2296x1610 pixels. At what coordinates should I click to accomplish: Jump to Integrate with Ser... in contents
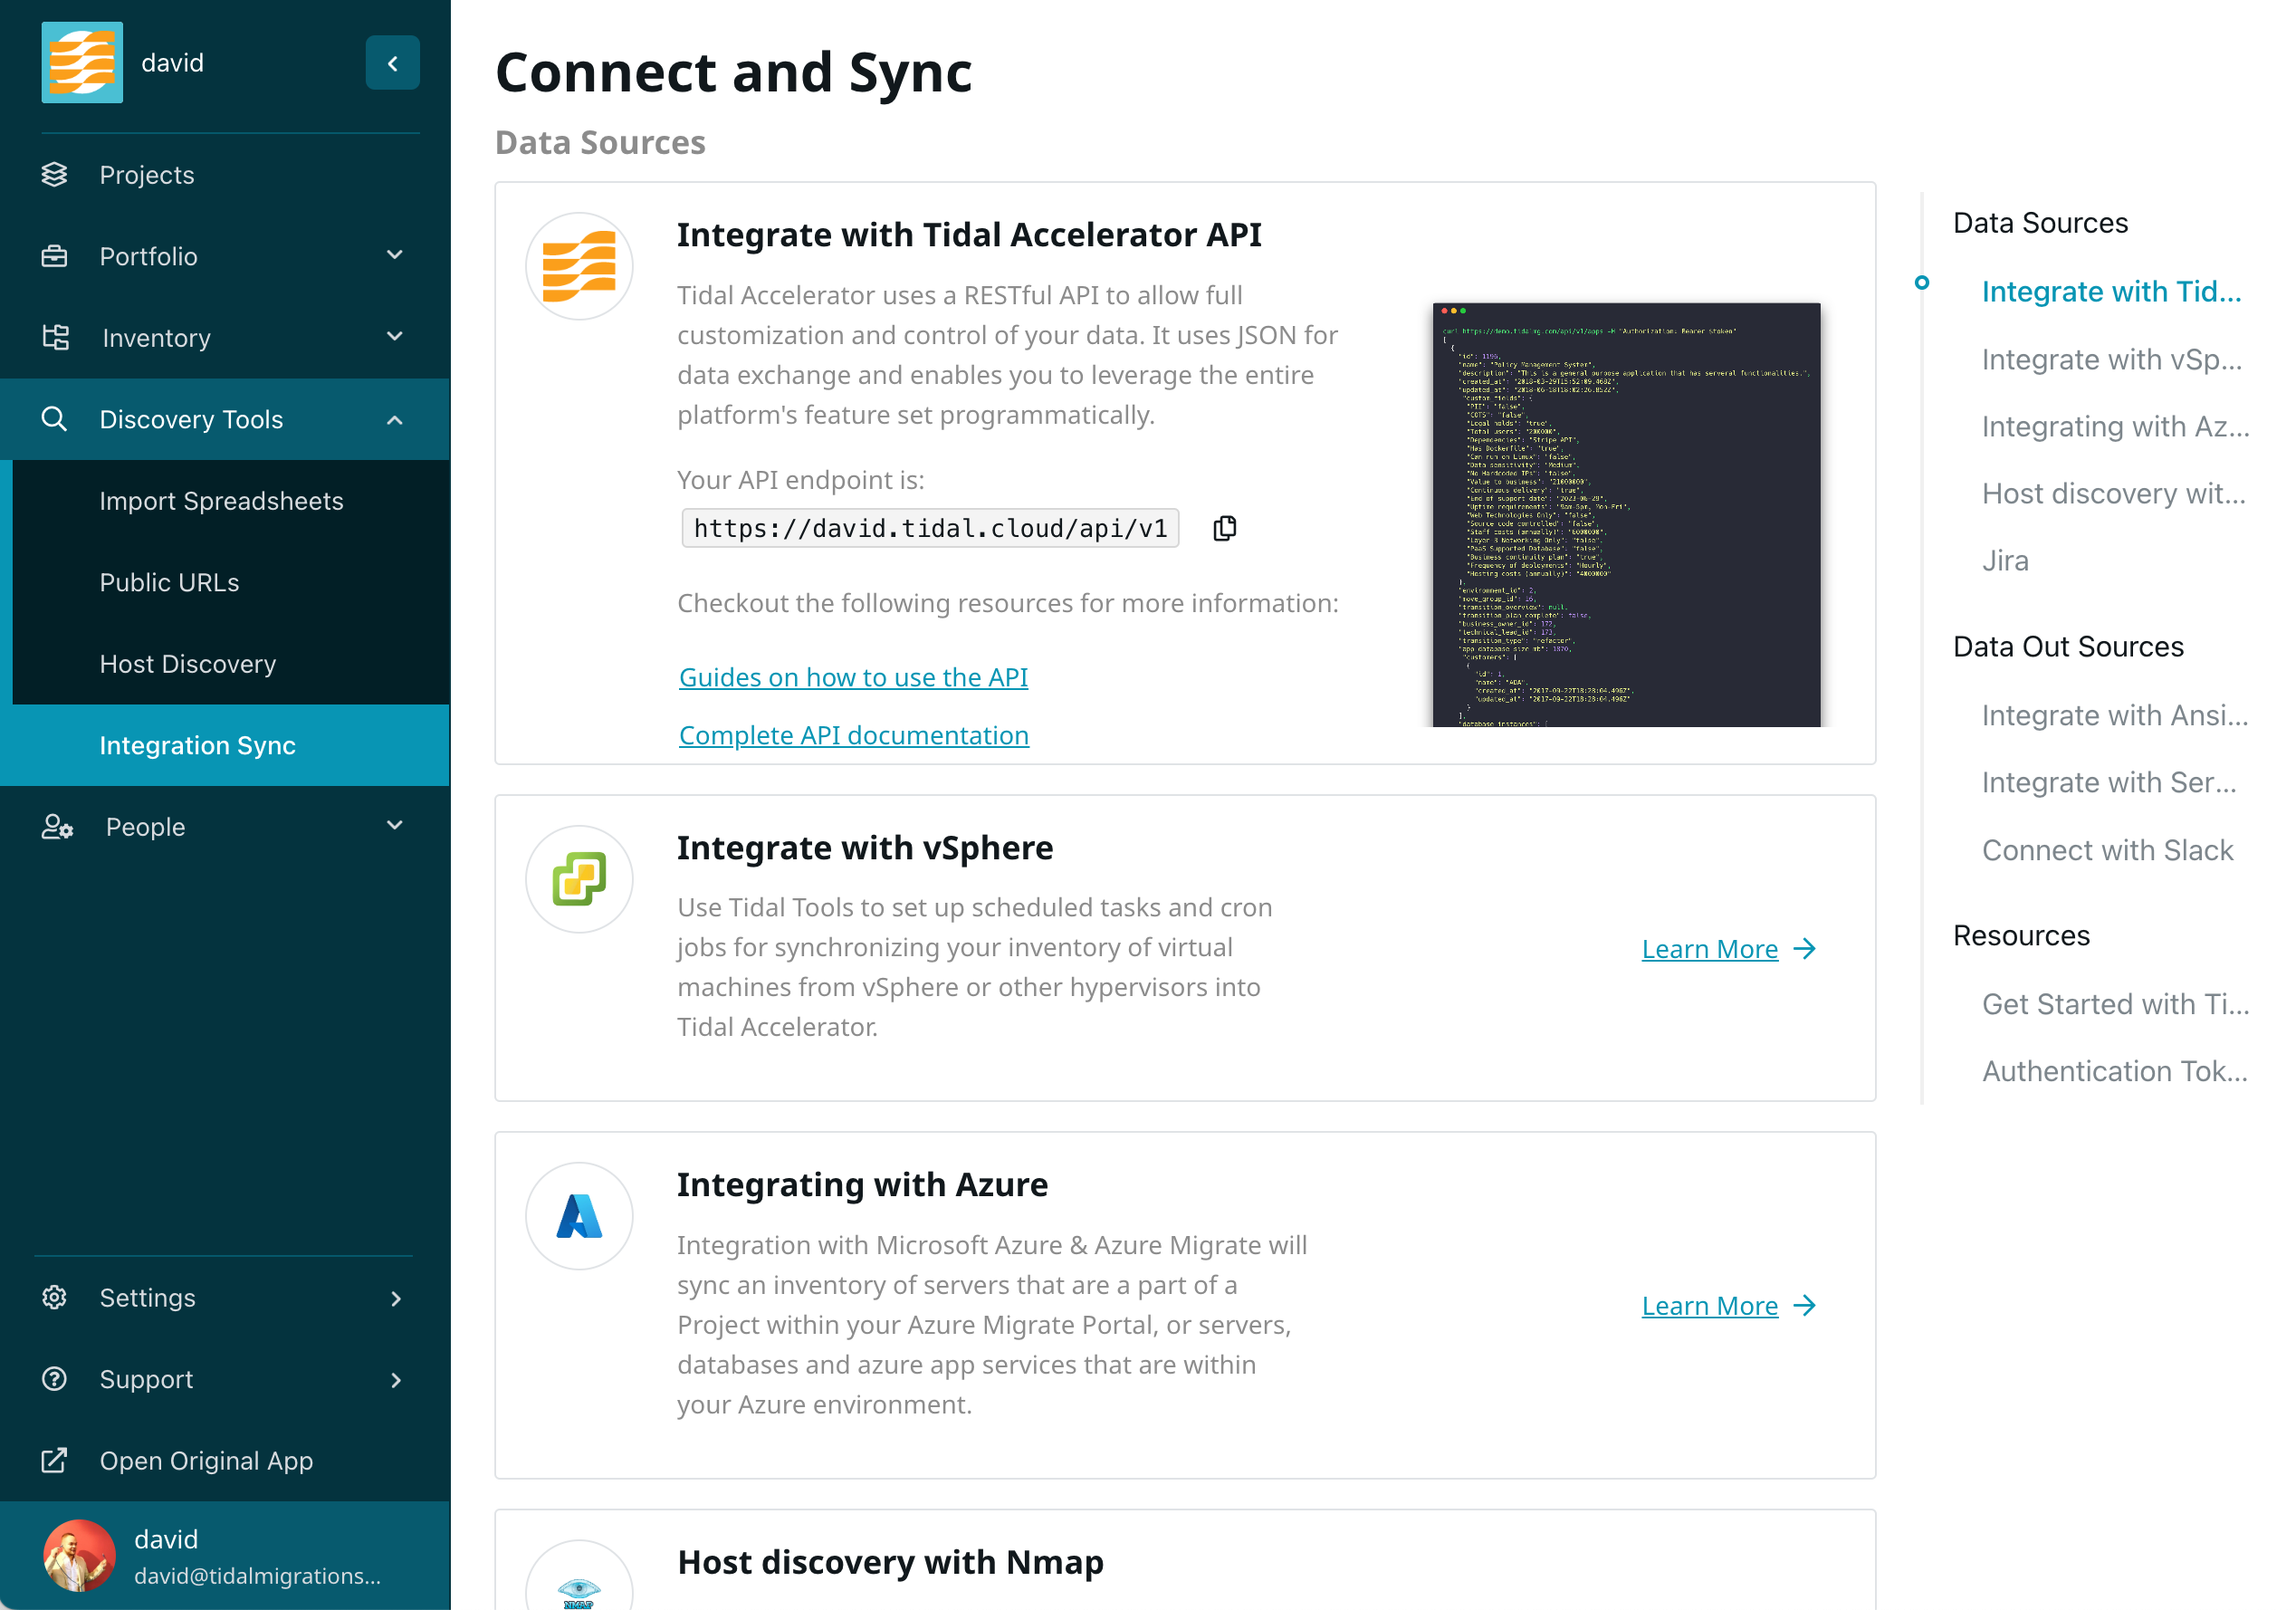[2108, 782]
